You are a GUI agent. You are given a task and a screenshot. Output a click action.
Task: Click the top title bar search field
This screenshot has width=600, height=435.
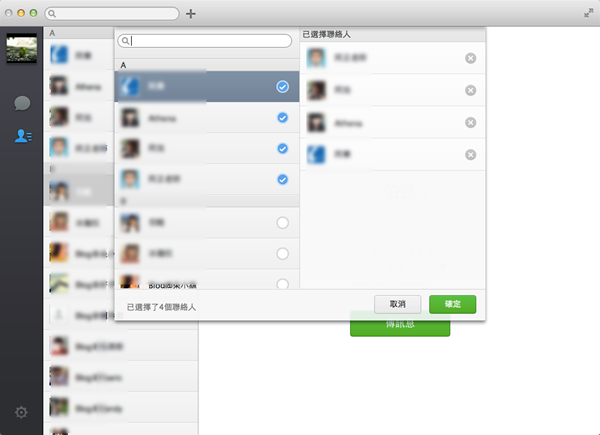112,14
